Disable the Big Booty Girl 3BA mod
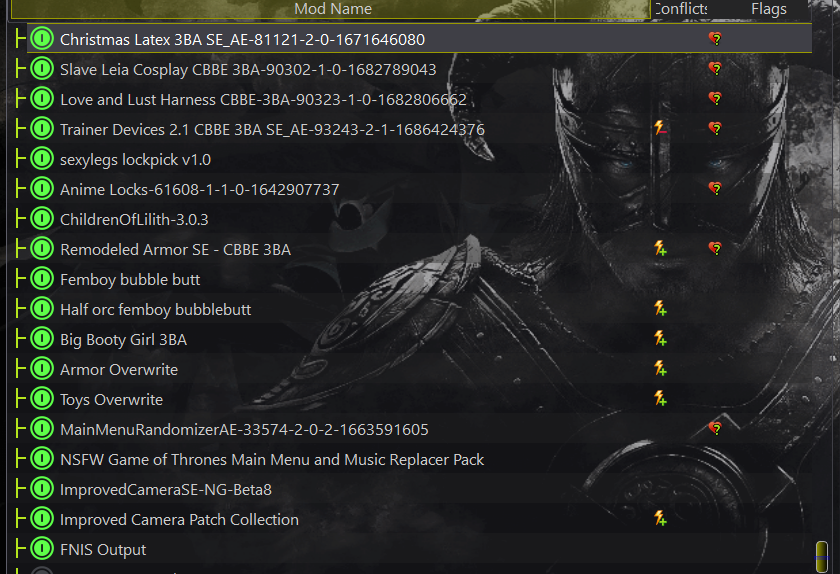Viewport: 840px width, 574px height. tap(42, 339)
